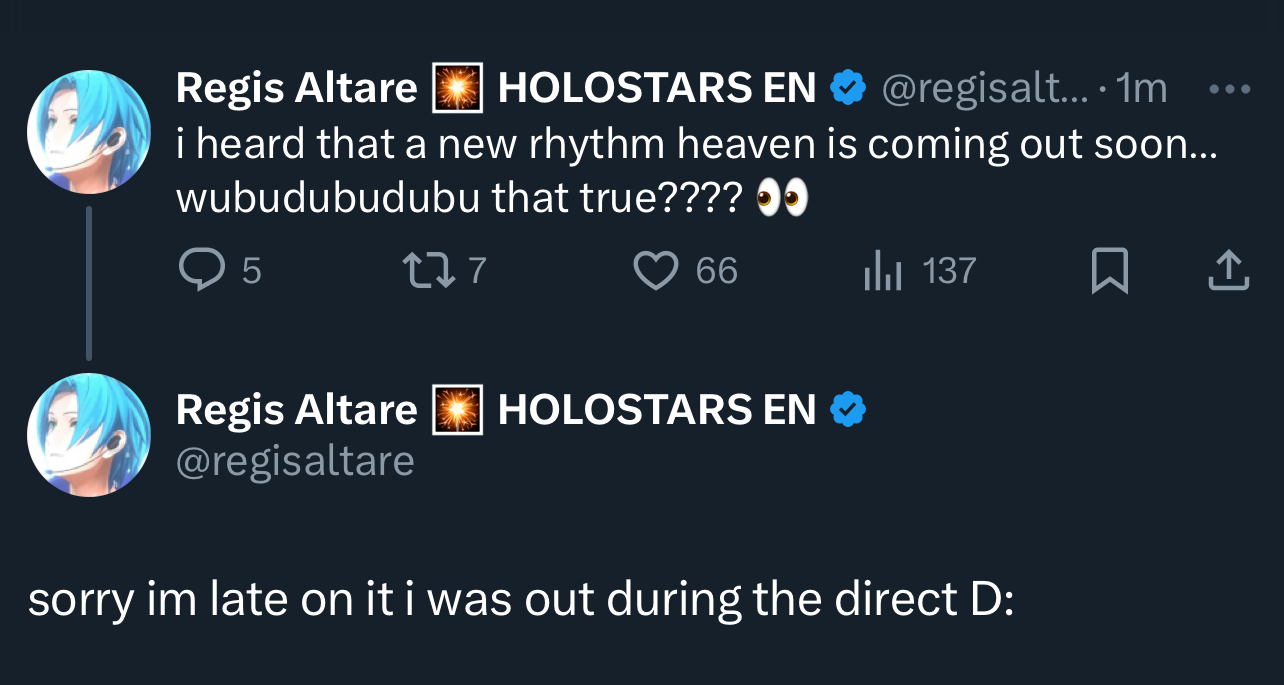
Task: Click the profile avatar beside the rhythm heaven tweet
Action: 89,132
